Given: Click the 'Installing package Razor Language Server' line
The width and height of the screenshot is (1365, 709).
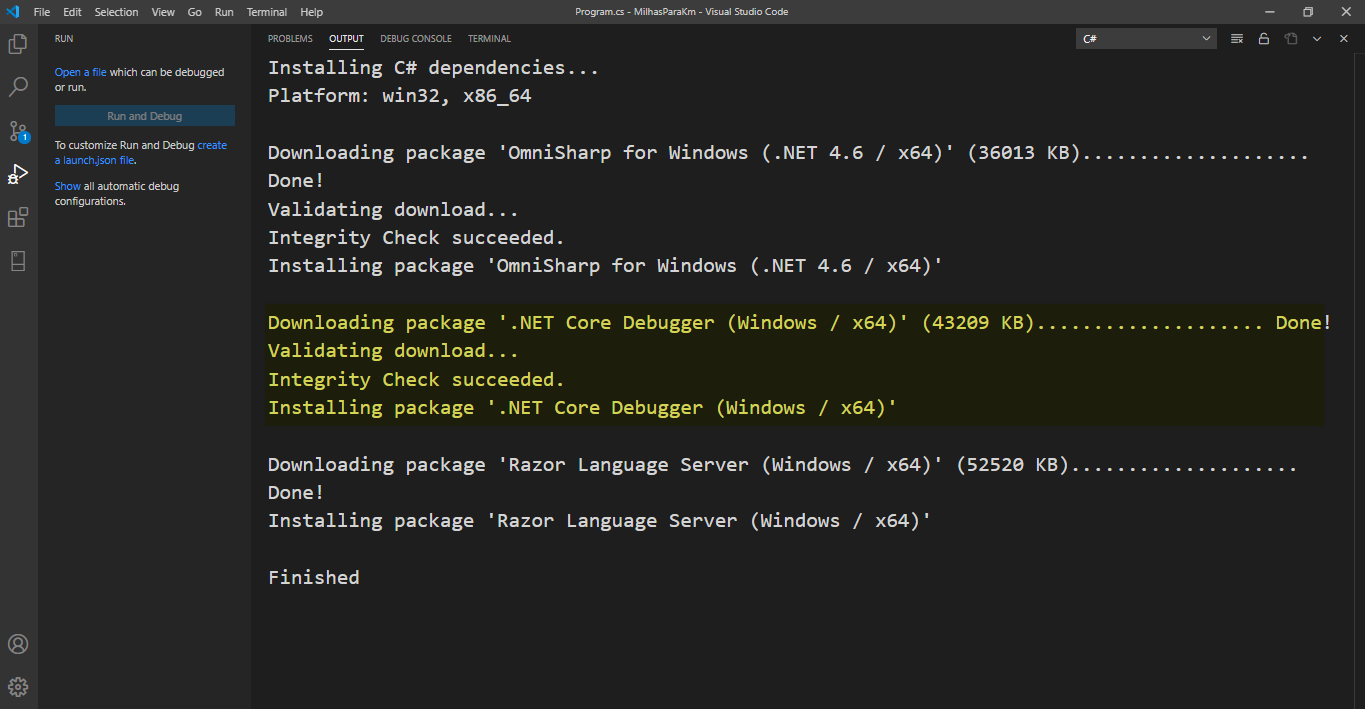Looking at the screenshot, I should tap(600, 520).
